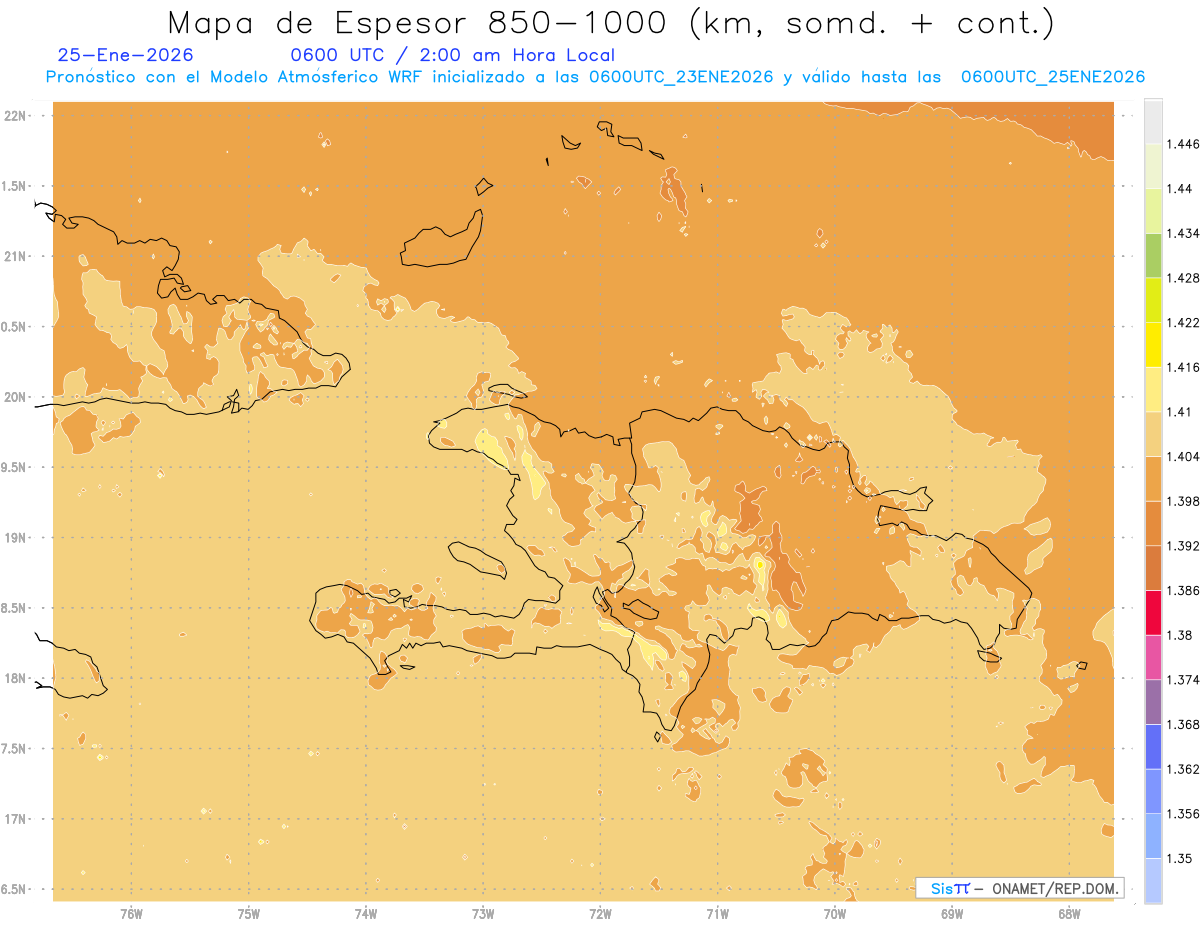Click the '68W' longitude label

tap(1069, 914)
